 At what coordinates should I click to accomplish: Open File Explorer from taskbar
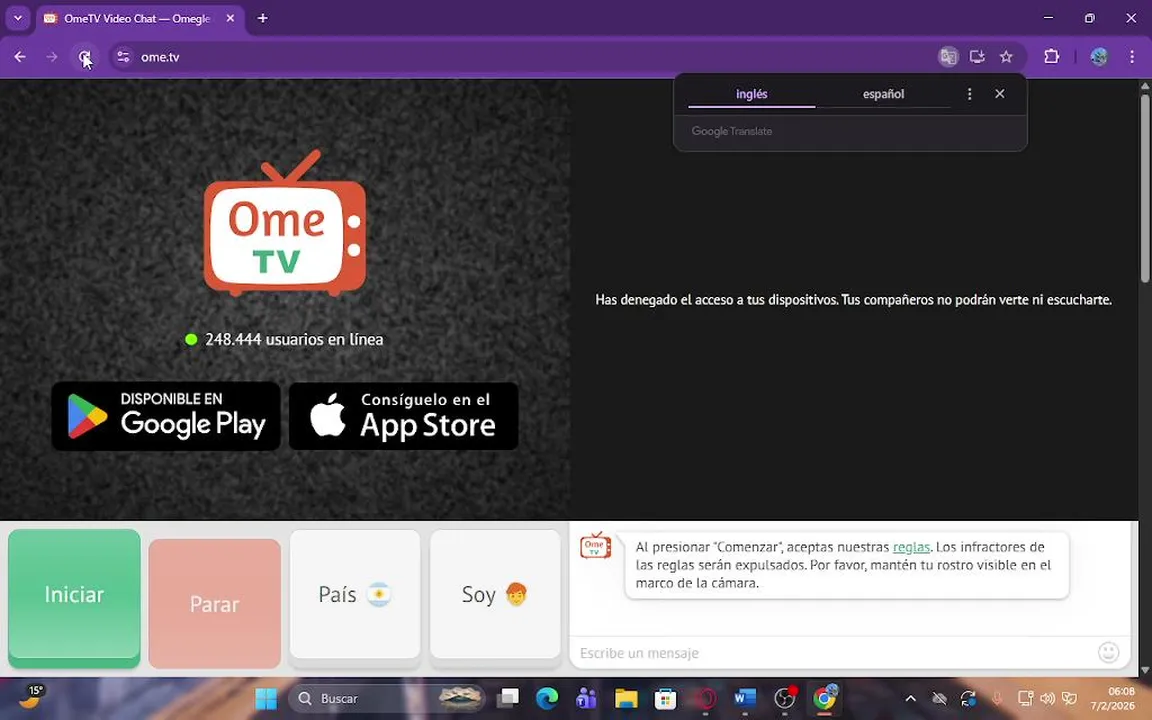(x=626, y=698)
